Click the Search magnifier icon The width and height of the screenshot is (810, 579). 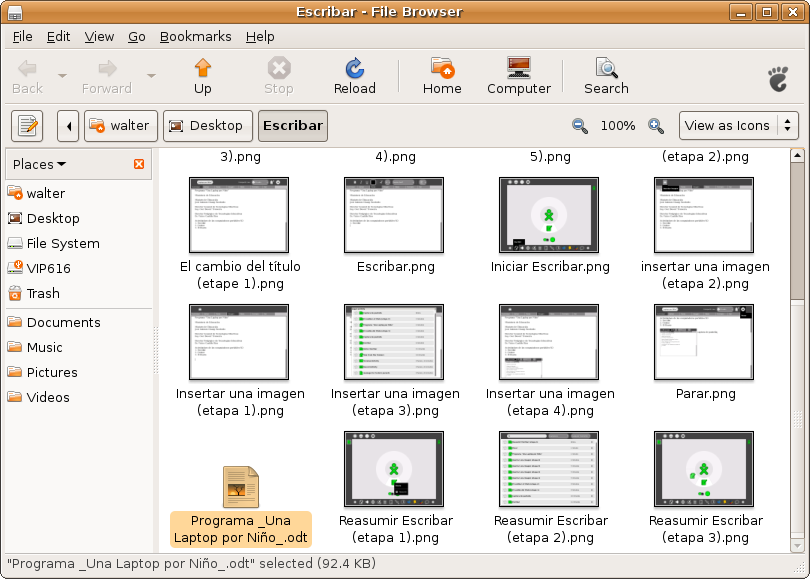(606, 69)
